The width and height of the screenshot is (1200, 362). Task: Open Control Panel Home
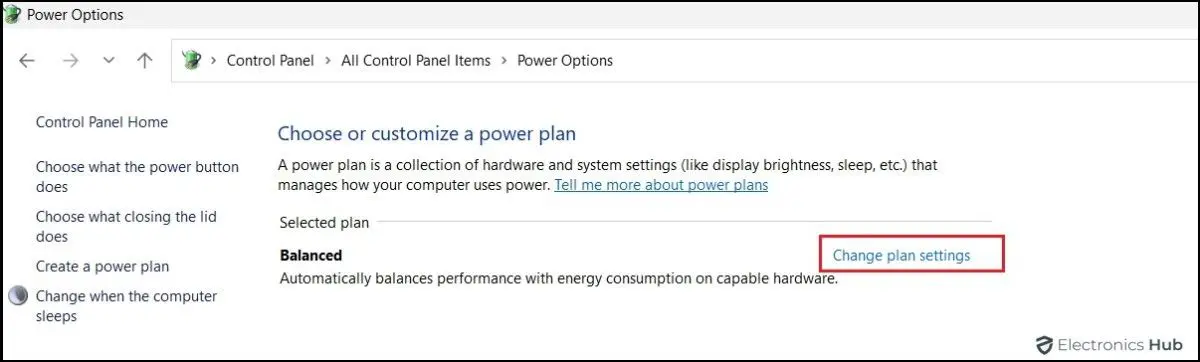[x=102, y=122]
